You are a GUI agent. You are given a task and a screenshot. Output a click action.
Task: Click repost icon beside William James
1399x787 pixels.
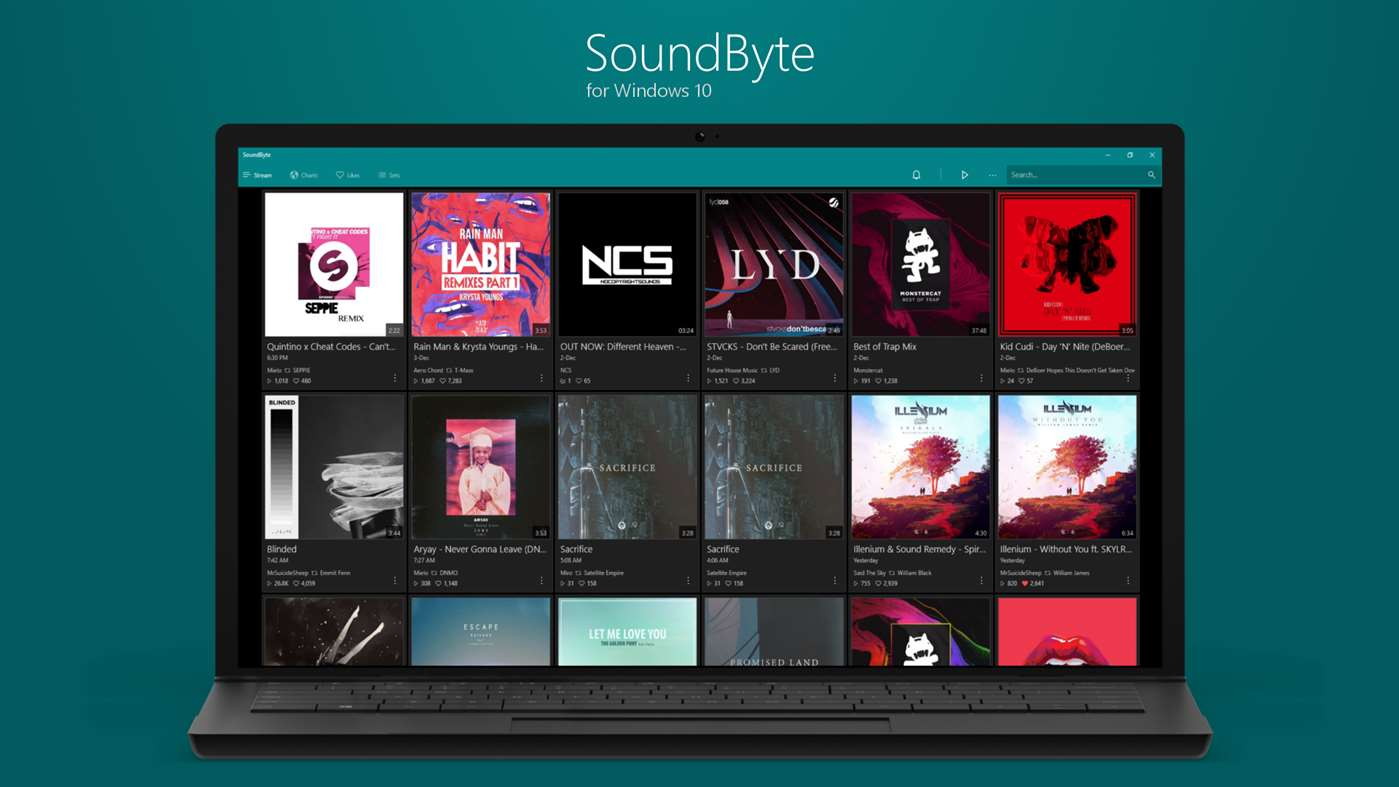click(1048, 573)
